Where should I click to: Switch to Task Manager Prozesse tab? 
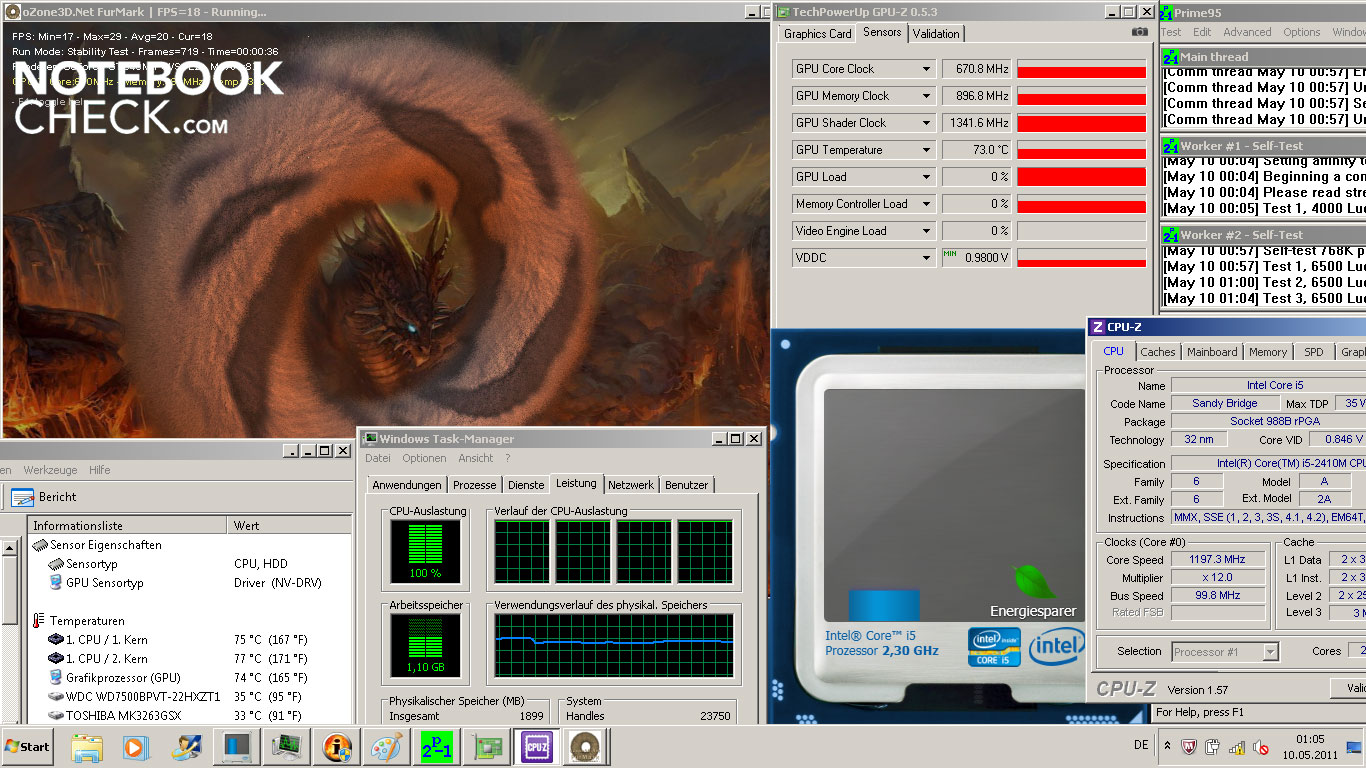tap(474, 485)
